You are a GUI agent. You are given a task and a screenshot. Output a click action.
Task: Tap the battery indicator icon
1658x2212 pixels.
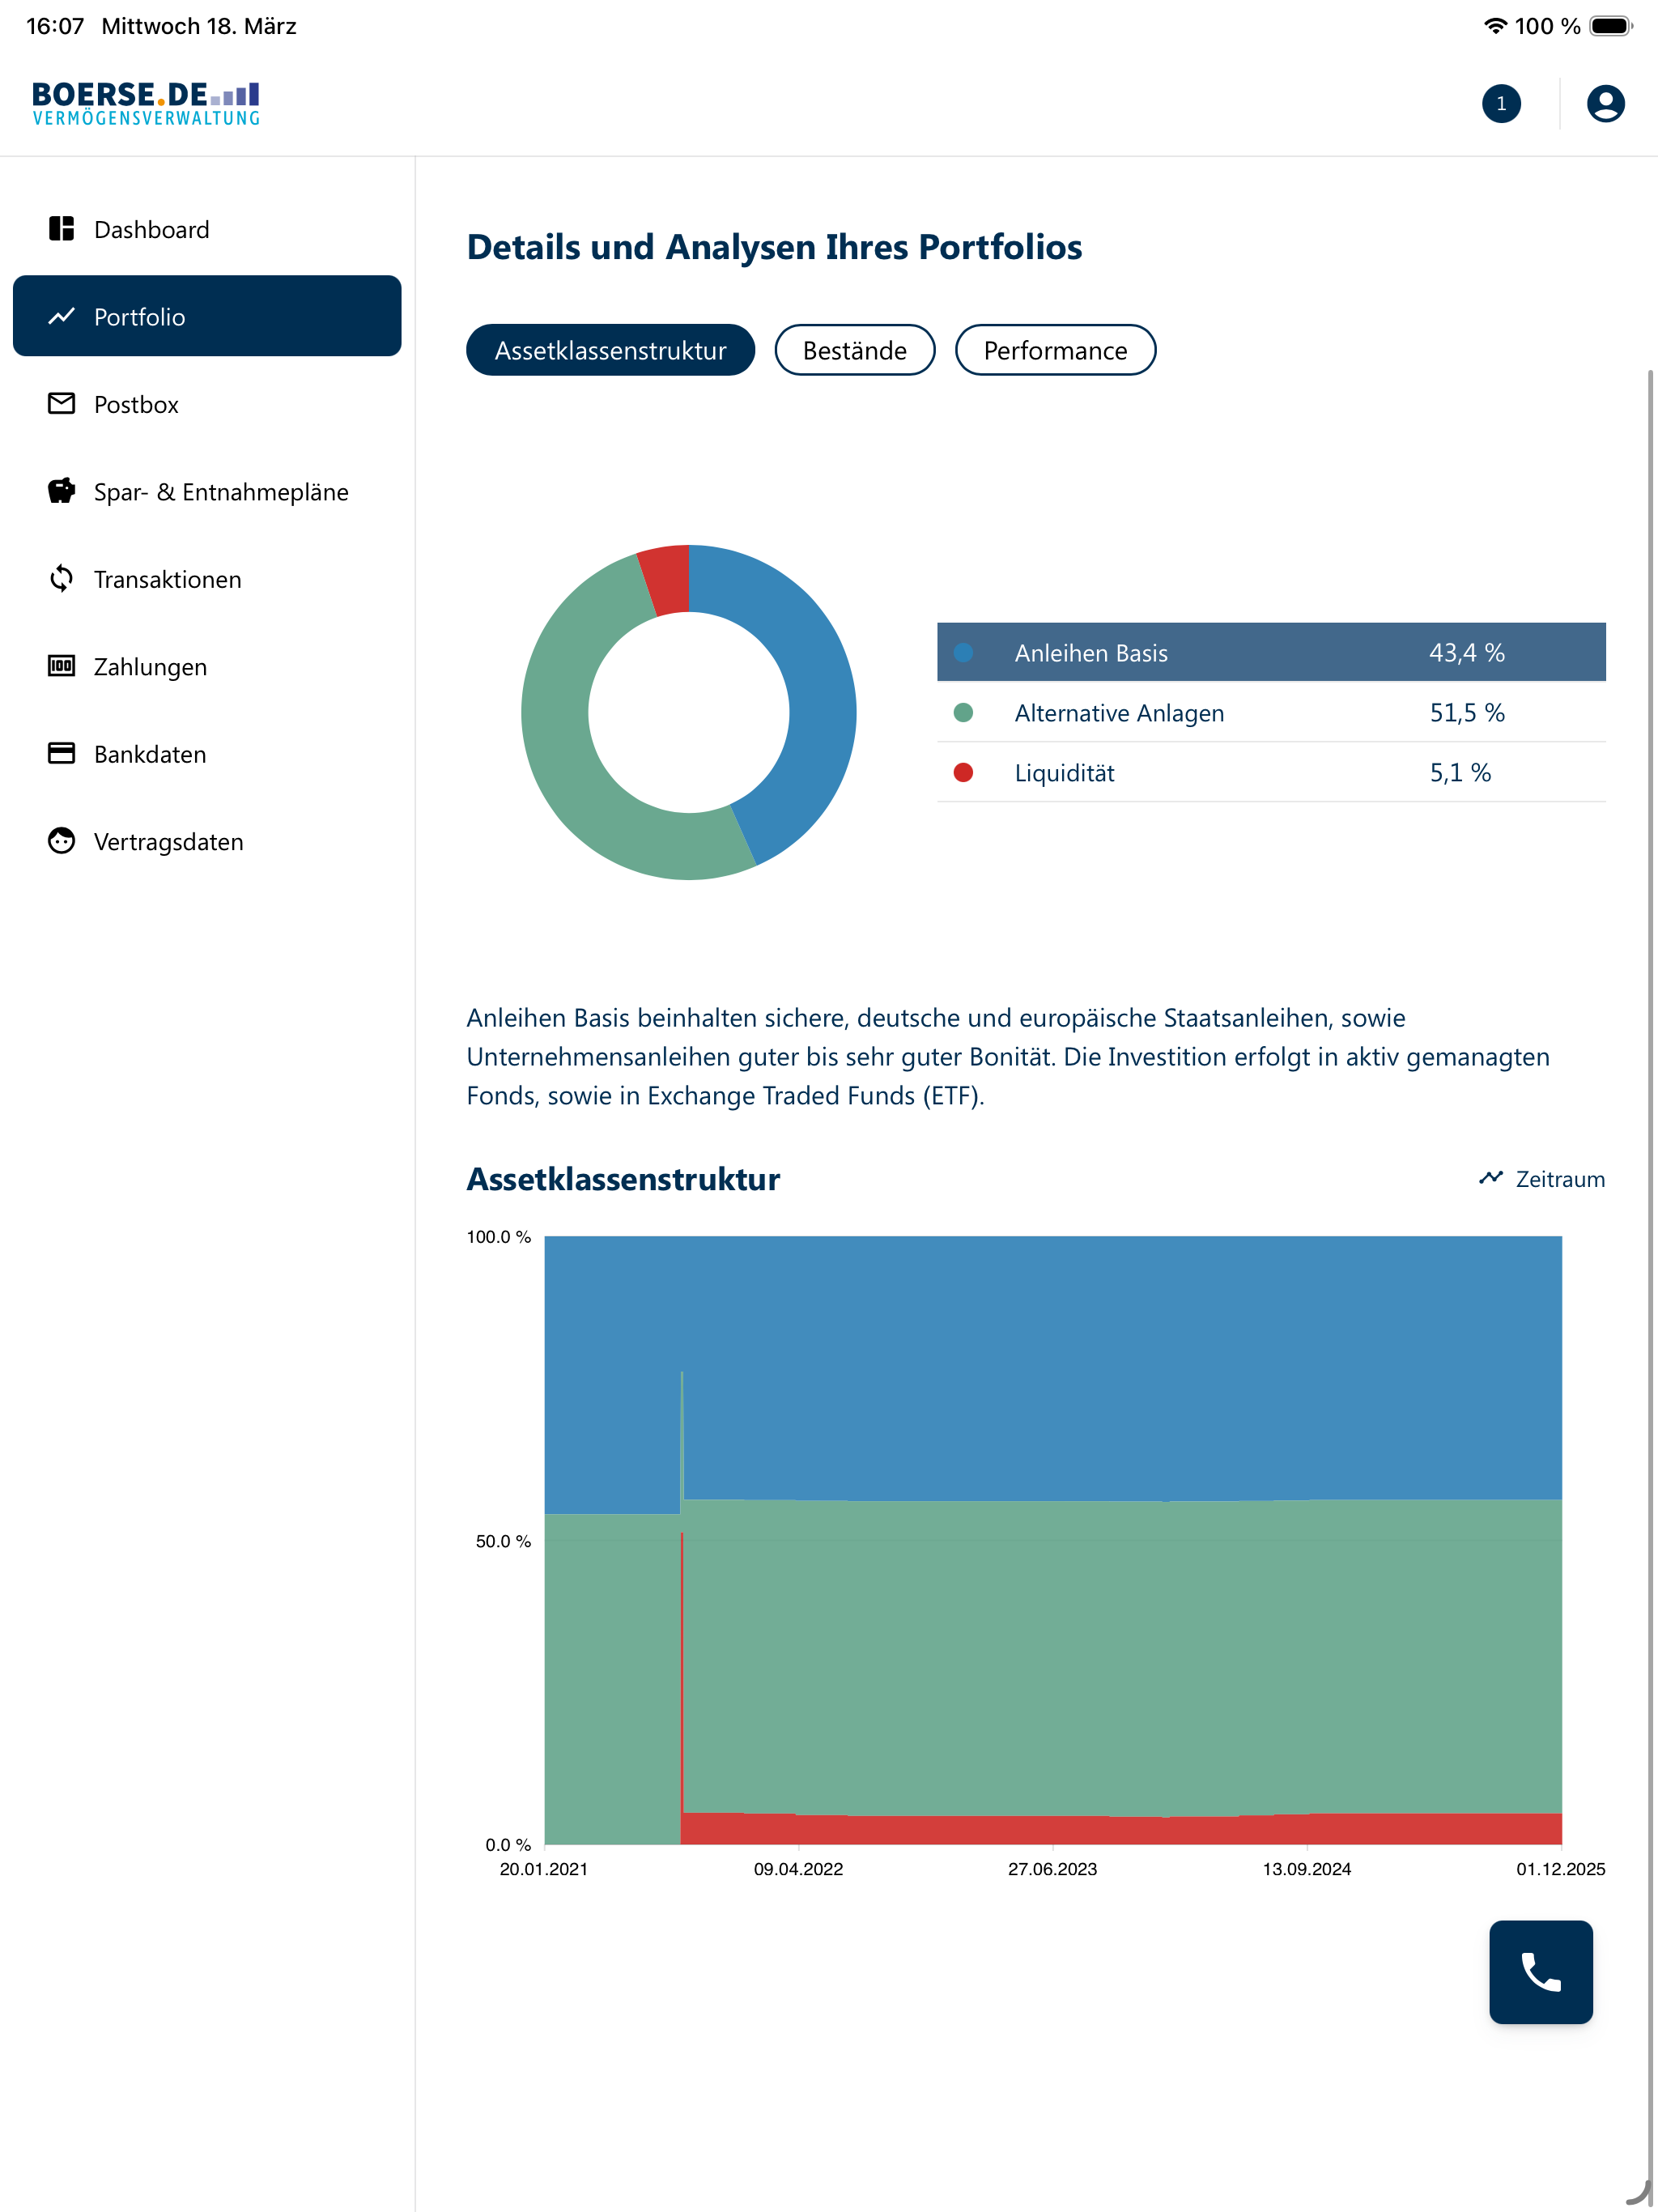point(1611,26)
